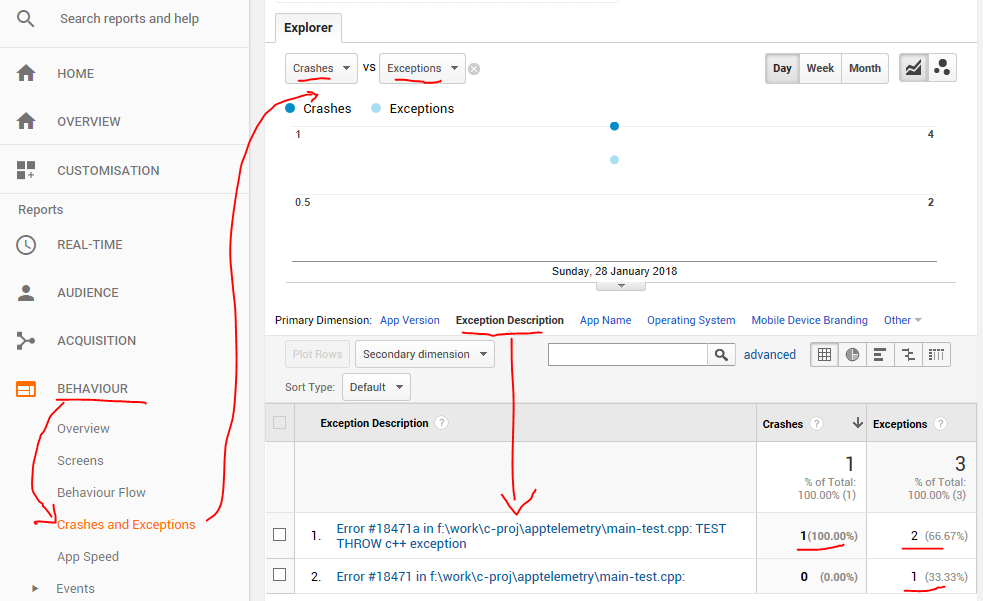
Task: Tick the select-all rows checkbox
Action: coord(280,422)
